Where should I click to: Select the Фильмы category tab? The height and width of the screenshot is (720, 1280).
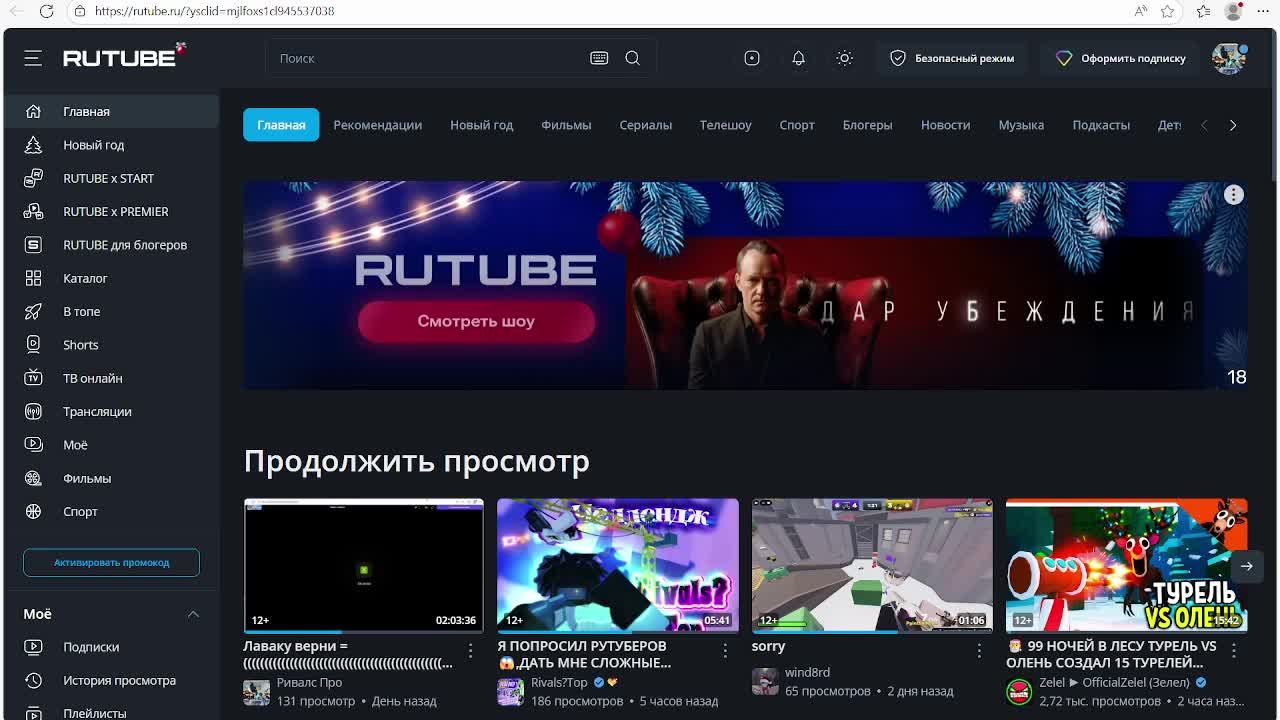click(x=566, y=125)
